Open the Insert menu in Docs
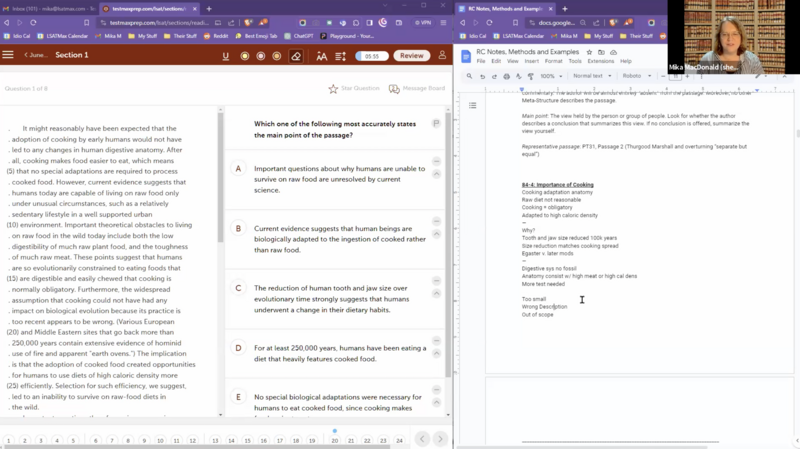The height and width of the screenshot is (449, 800). coord(533,61)
